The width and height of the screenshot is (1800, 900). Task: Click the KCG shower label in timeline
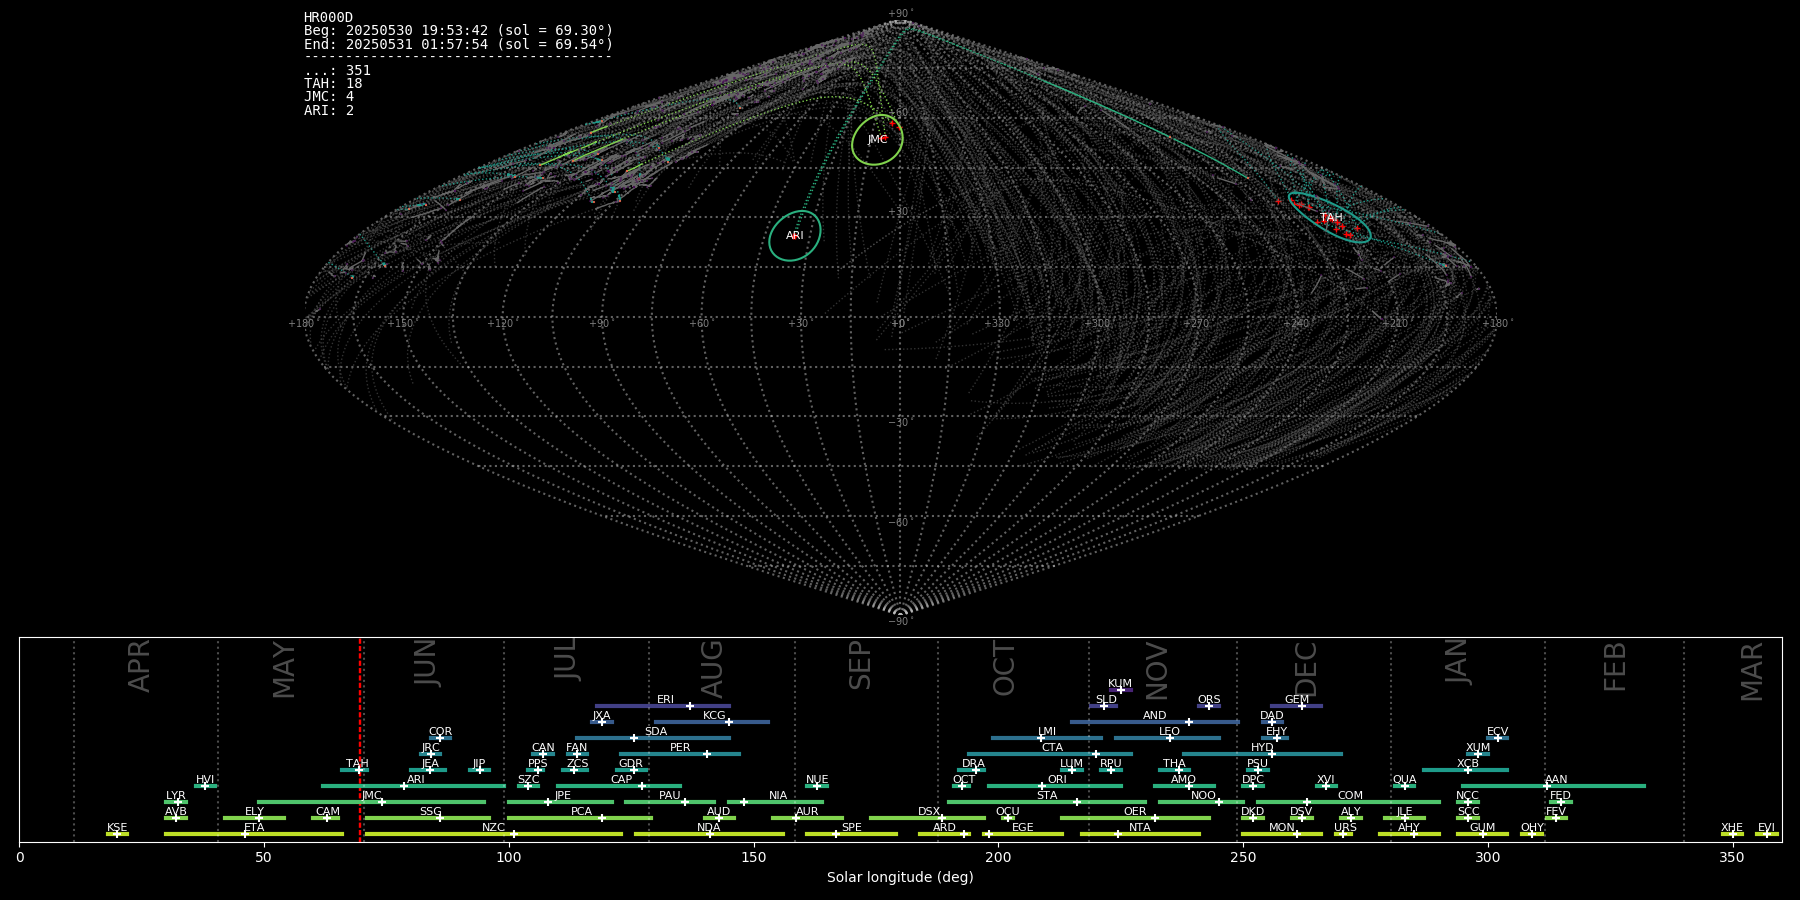[x=714, y=716]
